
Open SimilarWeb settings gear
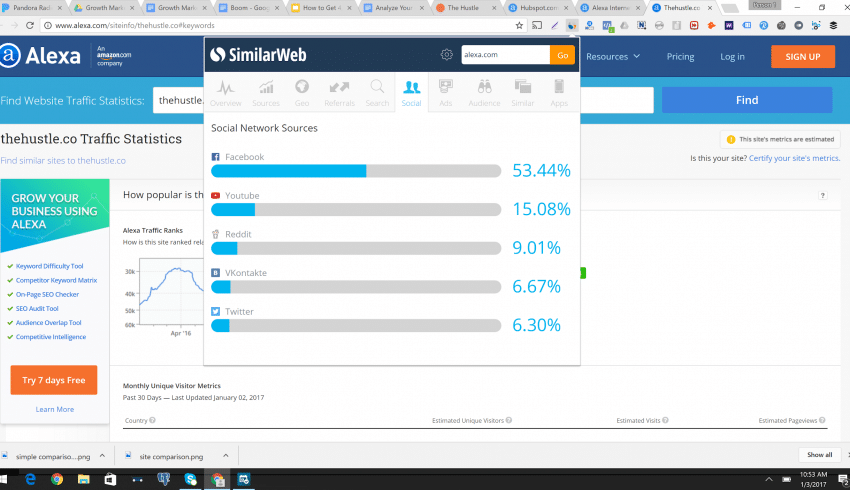click(x=447, y=55)
